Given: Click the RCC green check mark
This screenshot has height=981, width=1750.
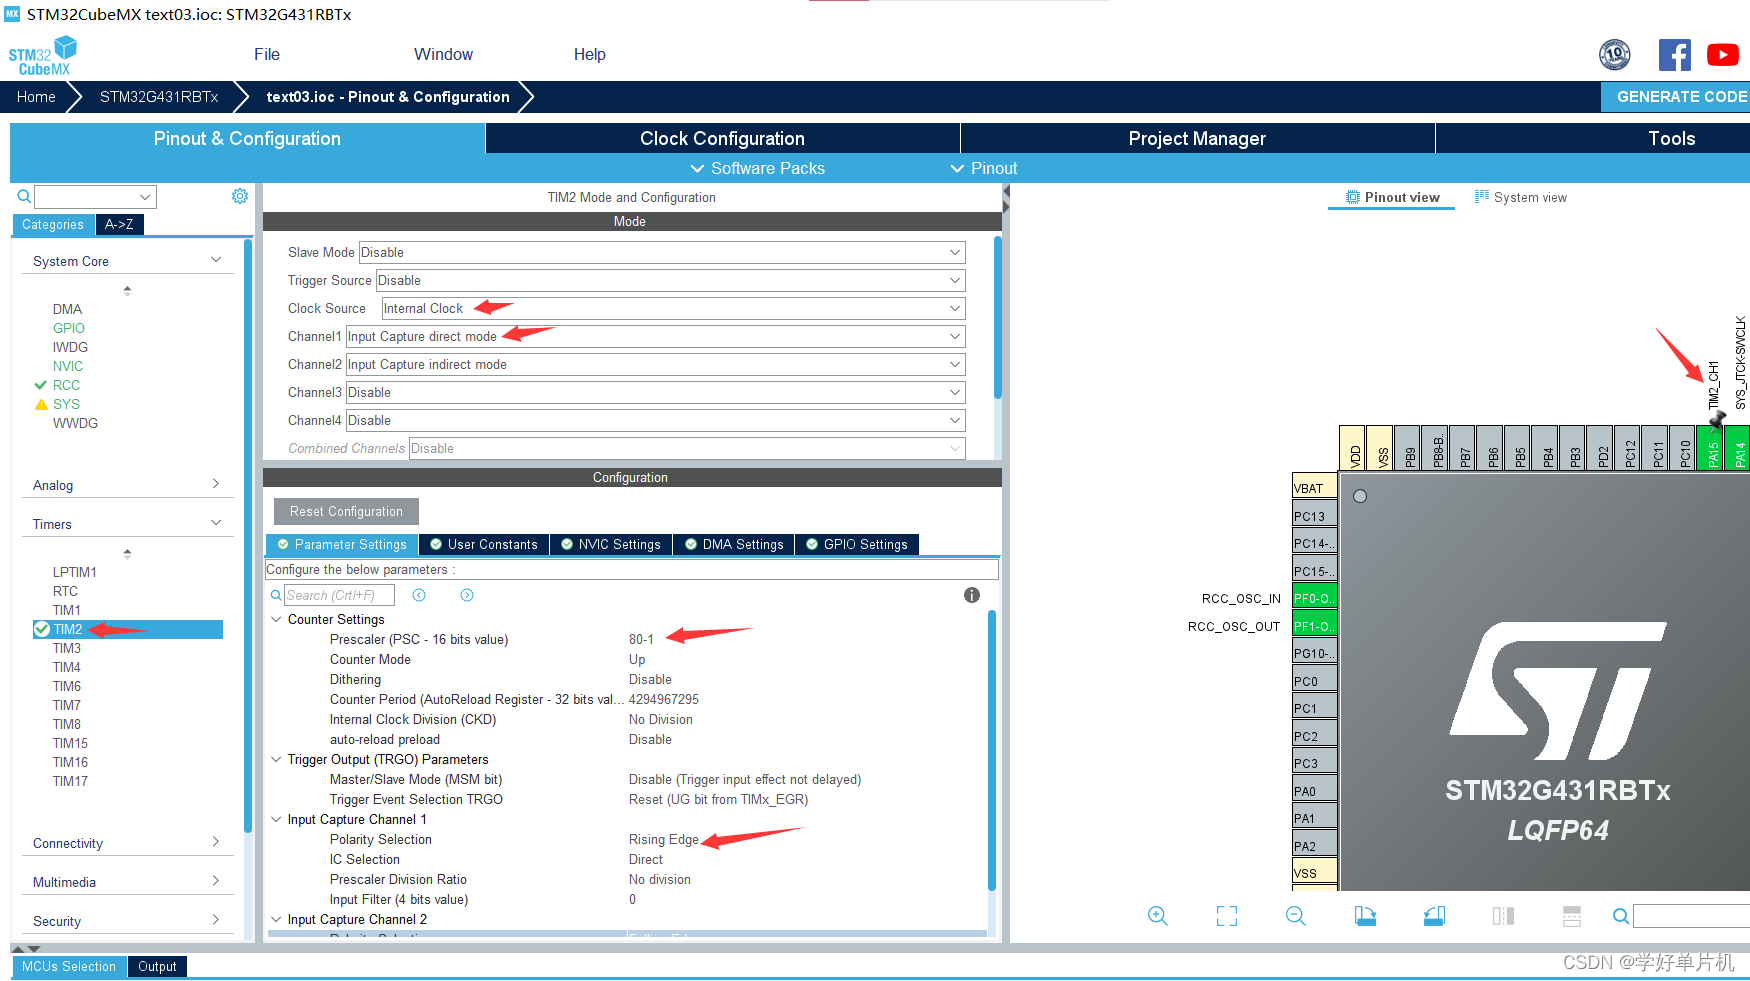Looking at the screenshot, I should [40, 385].
